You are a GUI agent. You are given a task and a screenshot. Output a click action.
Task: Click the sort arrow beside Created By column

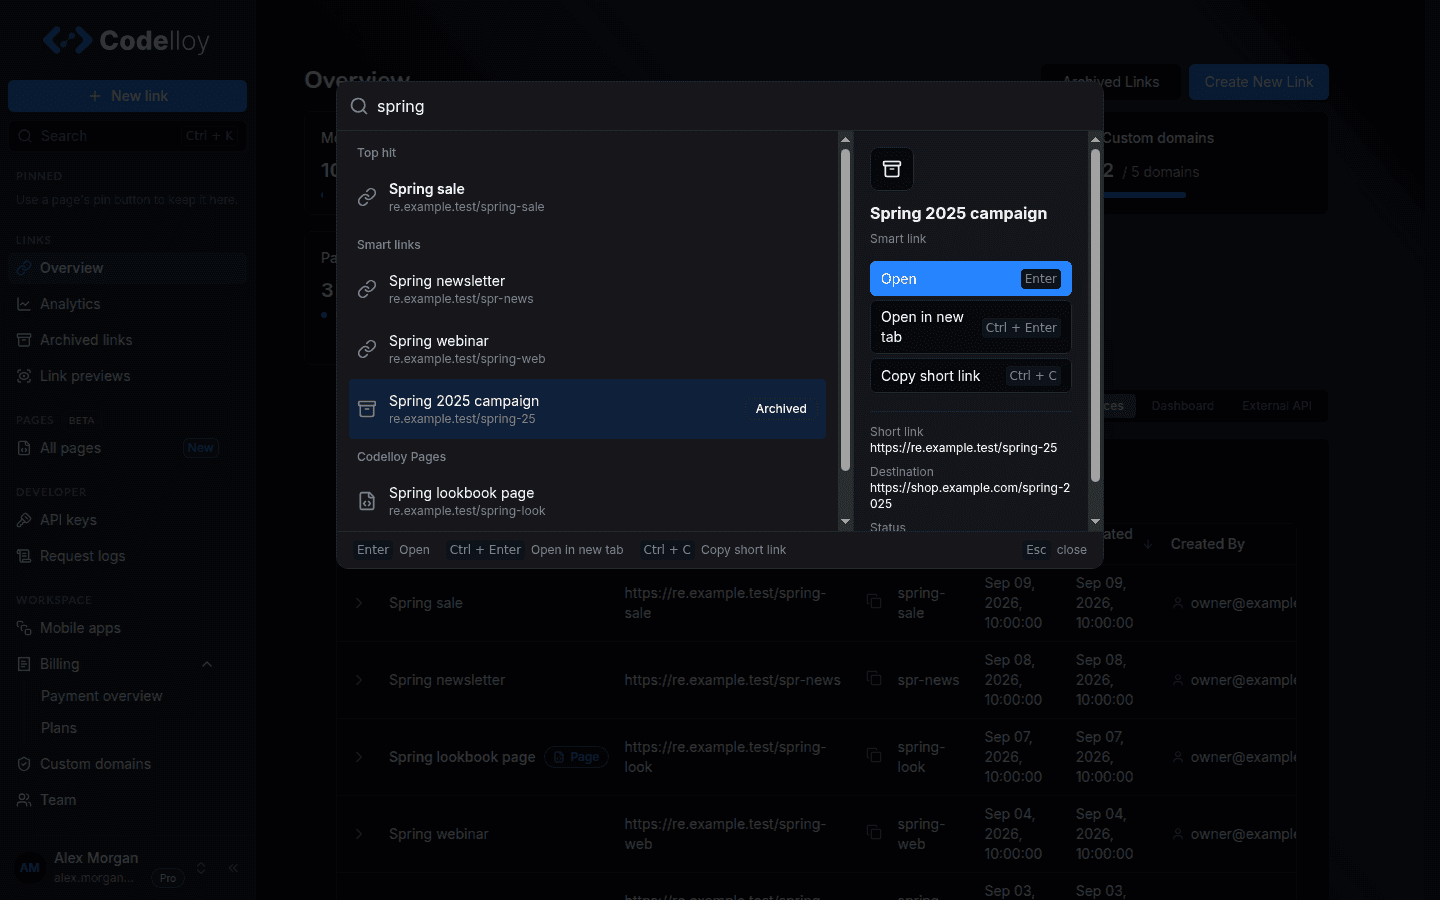[x=1148, y=544]
